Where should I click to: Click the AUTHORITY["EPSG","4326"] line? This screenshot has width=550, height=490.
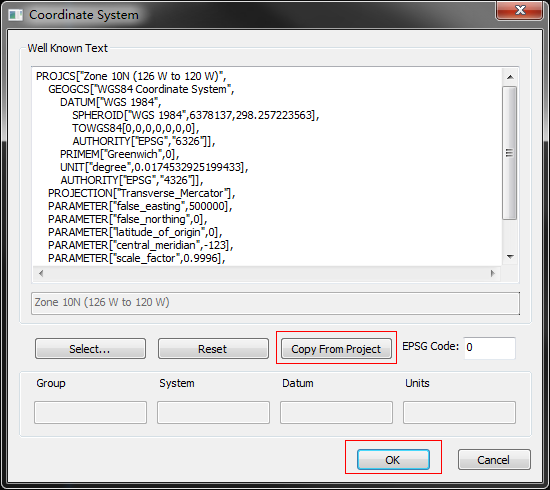[132, 180]
